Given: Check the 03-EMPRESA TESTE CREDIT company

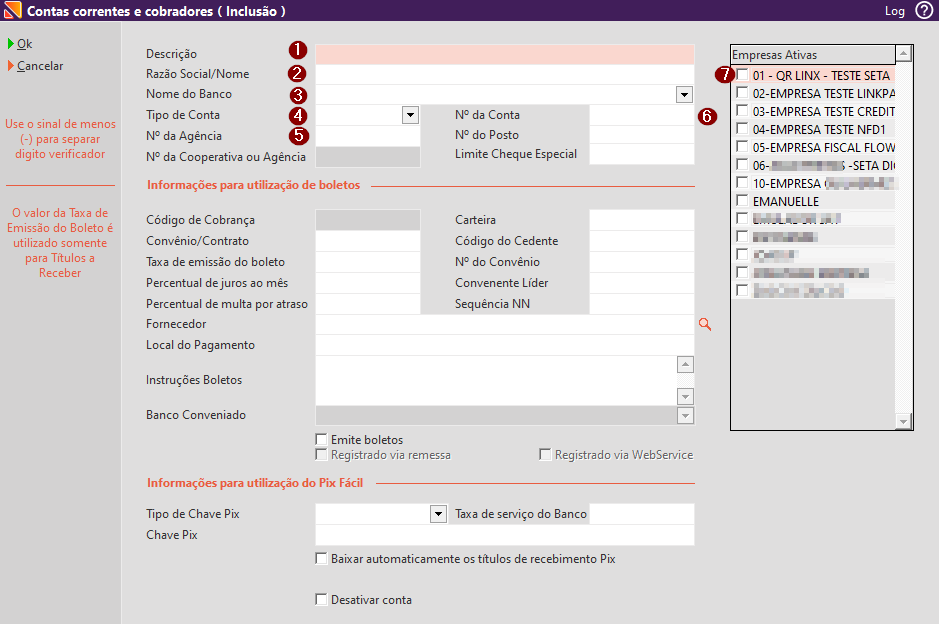Looking at the screenshot, I should [742, 111].
